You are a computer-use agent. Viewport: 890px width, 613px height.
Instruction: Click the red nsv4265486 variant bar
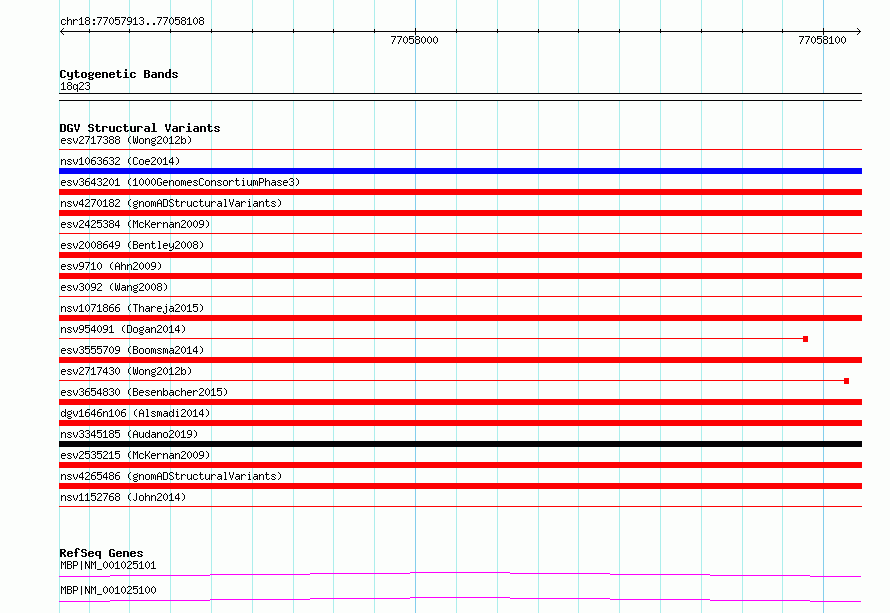[x=460, y=486]
